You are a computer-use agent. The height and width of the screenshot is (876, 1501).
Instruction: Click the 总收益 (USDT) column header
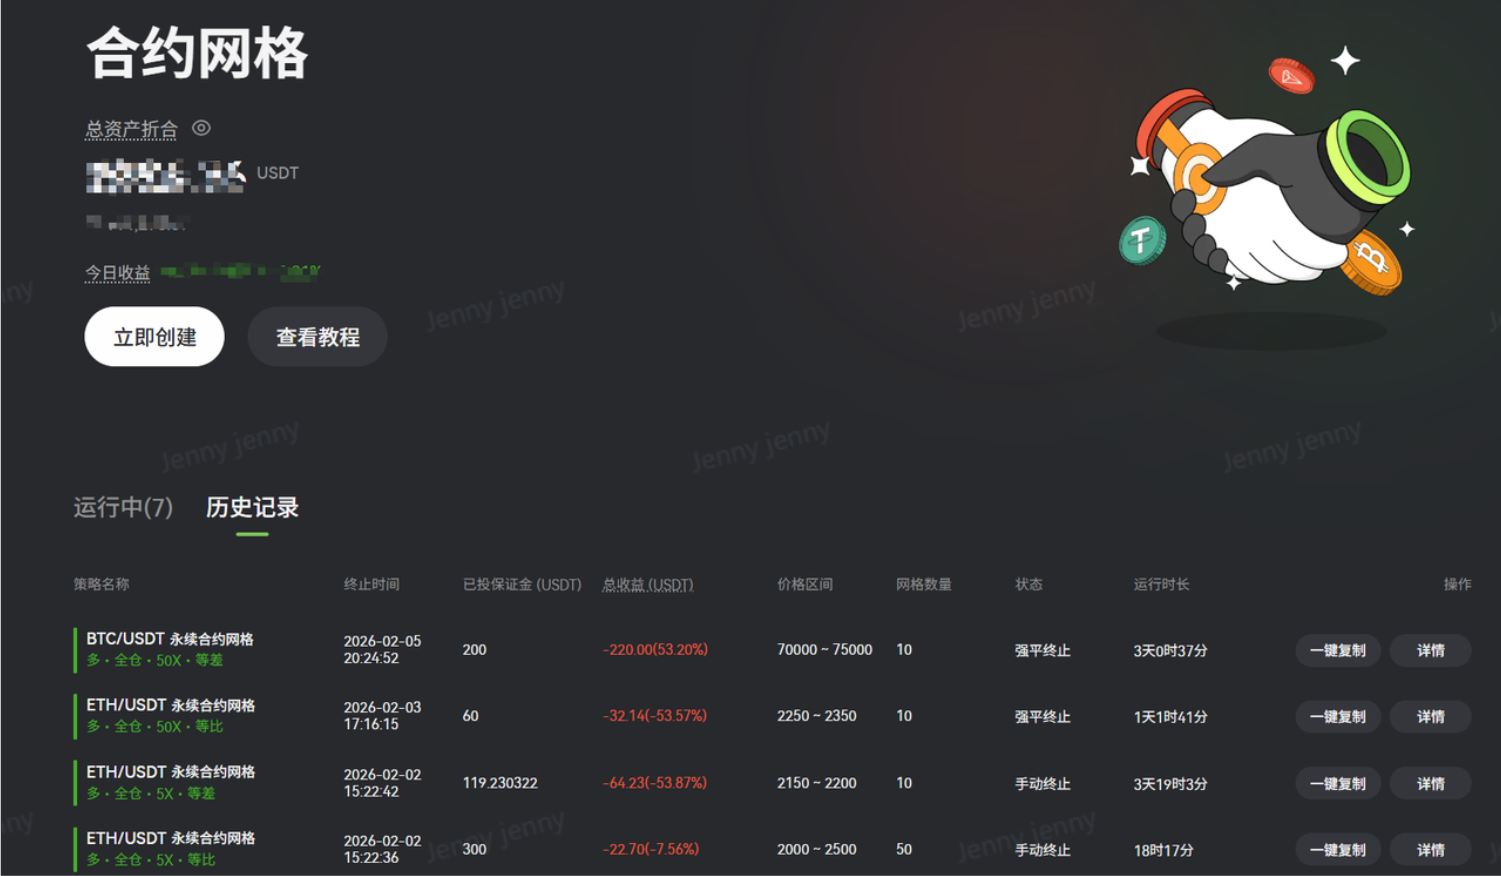[647, 585]
